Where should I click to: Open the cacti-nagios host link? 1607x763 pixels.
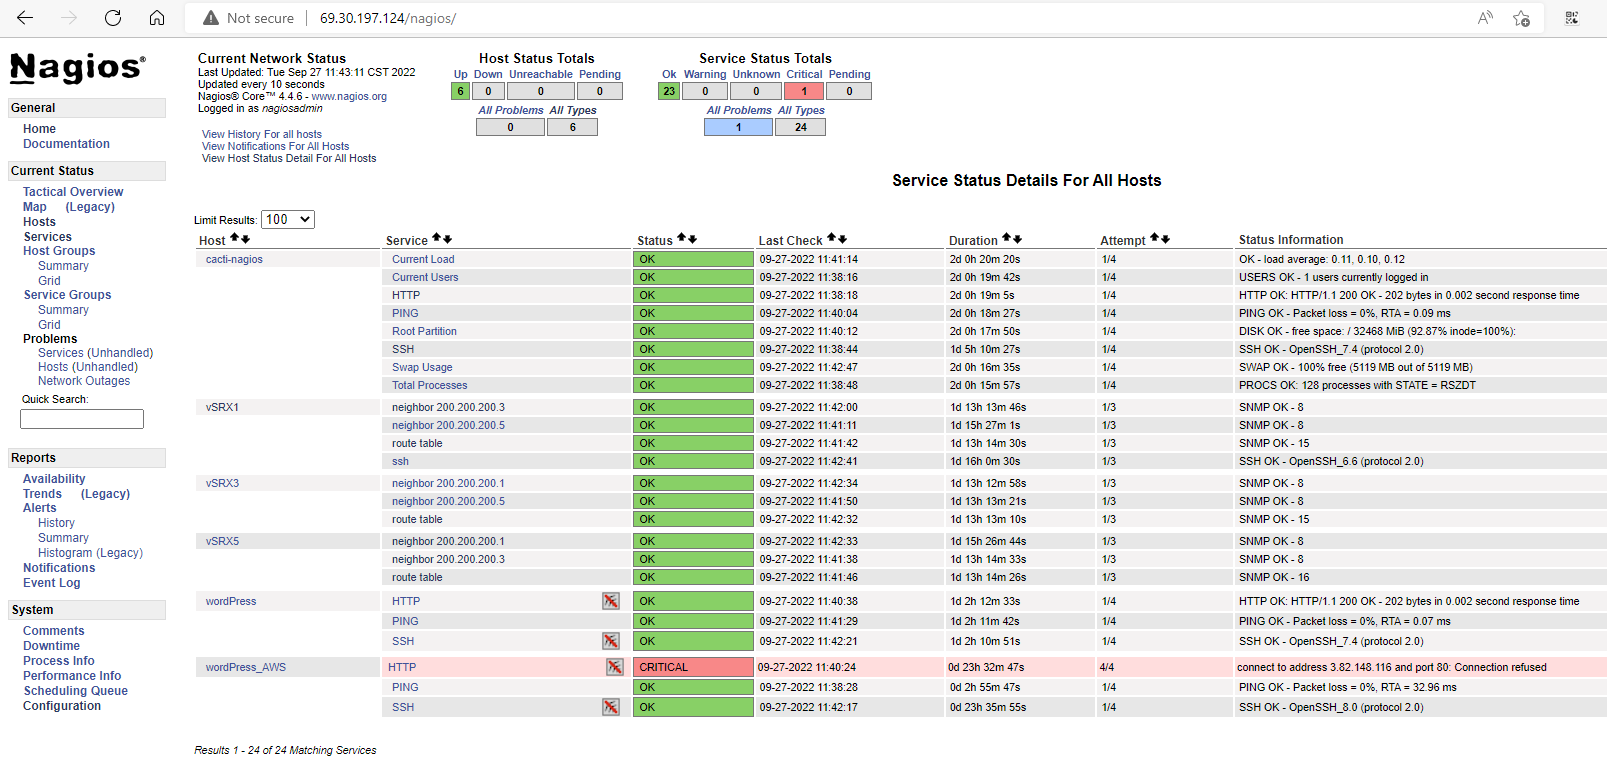coord(234,259)
